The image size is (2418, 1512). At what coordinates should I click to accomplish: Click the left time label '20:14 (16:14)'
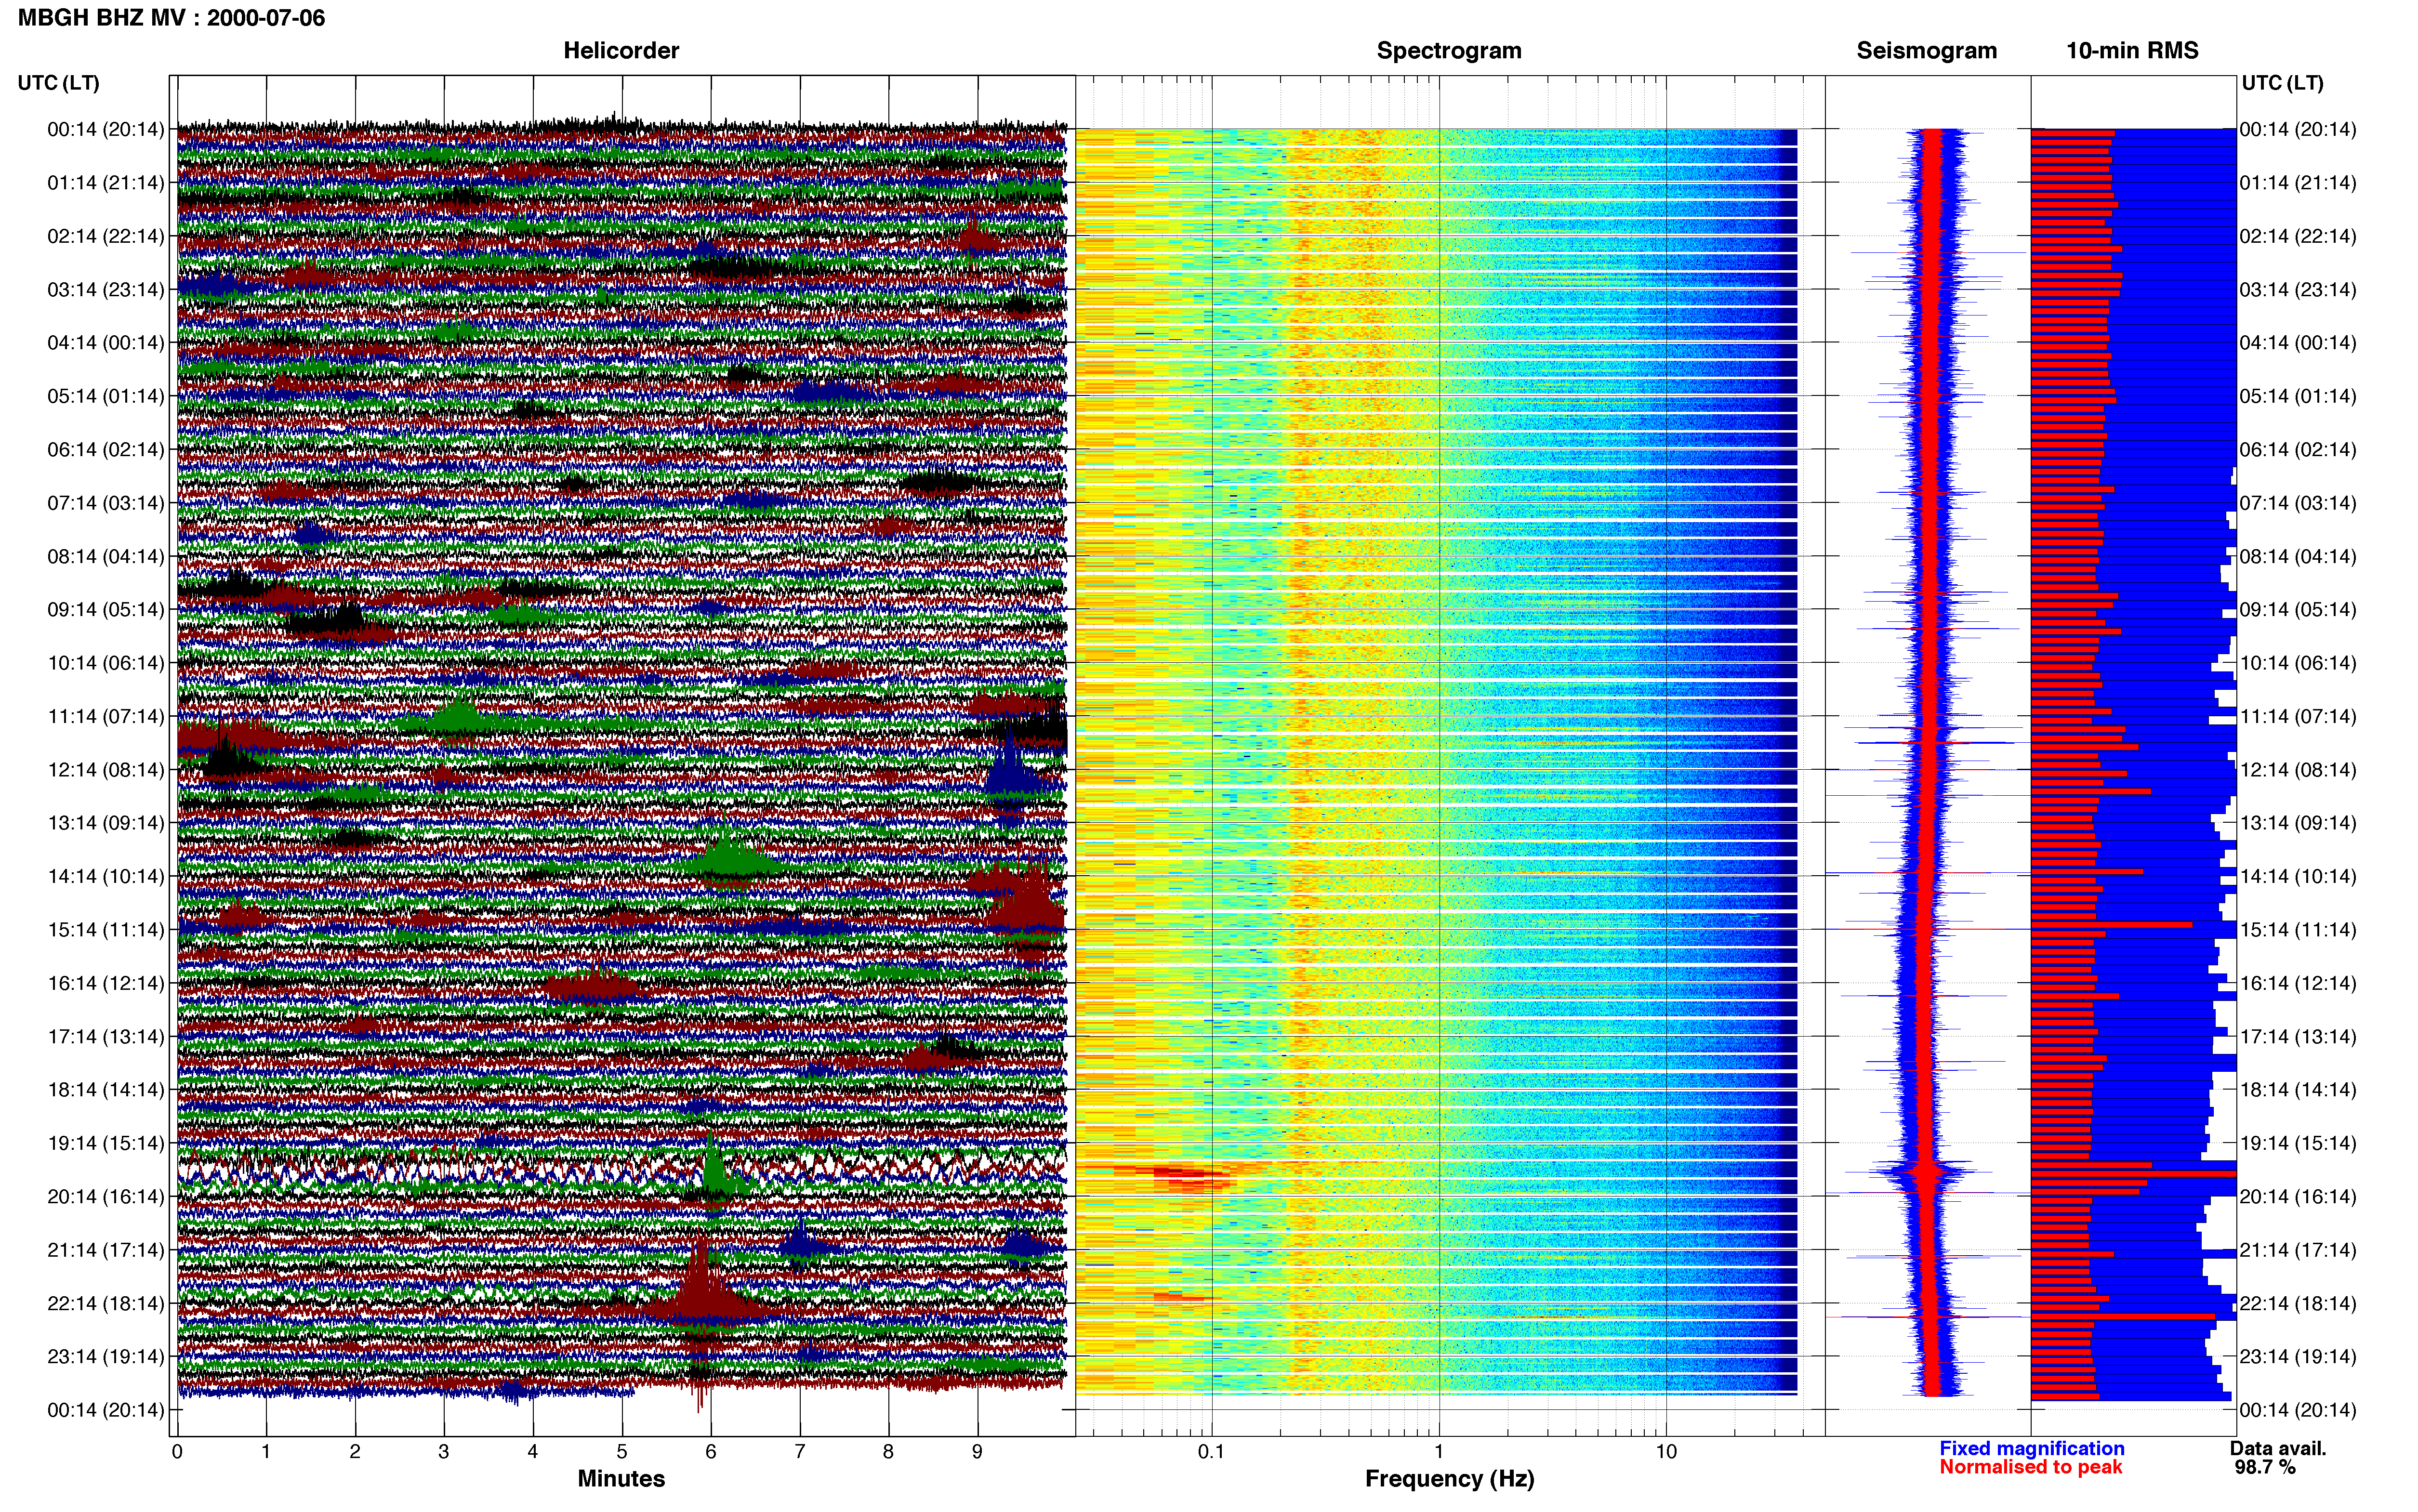click(x=106, y=1196)
